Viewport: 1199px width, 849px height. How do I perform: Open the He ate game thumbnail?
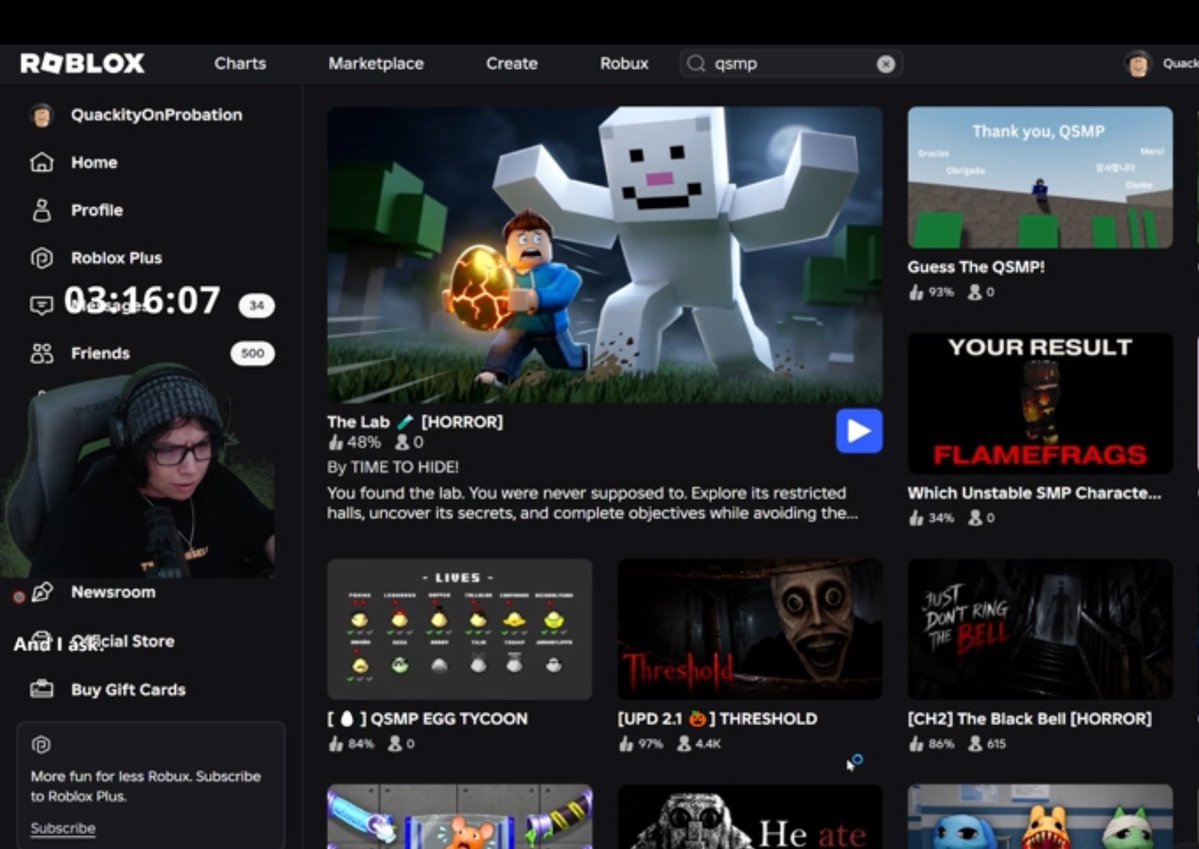tap(750, 816)
